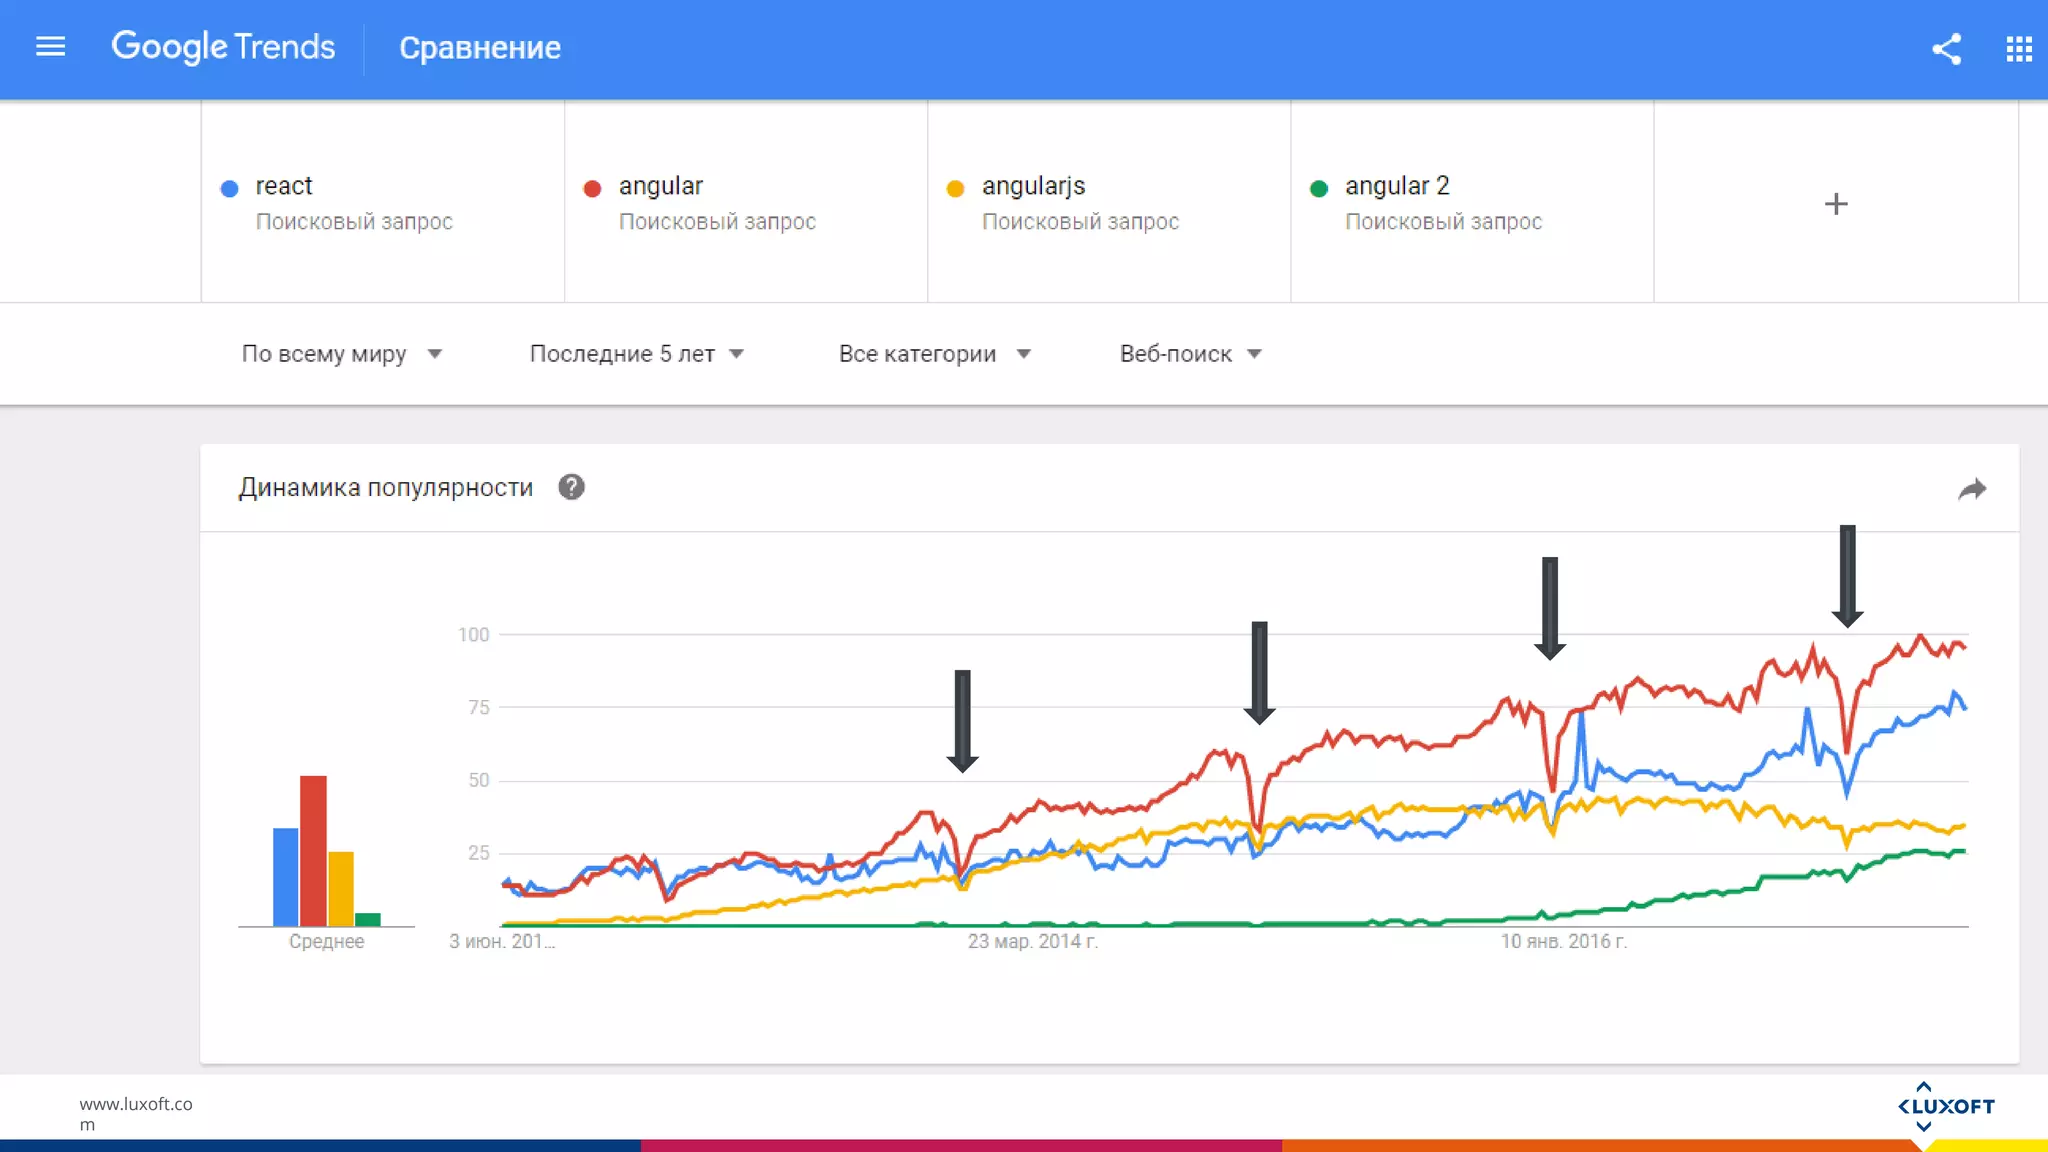Viewport: 2048px width, 1152px height.
Task: Click the chart share arrow icon
Action: pos(1971,489)
